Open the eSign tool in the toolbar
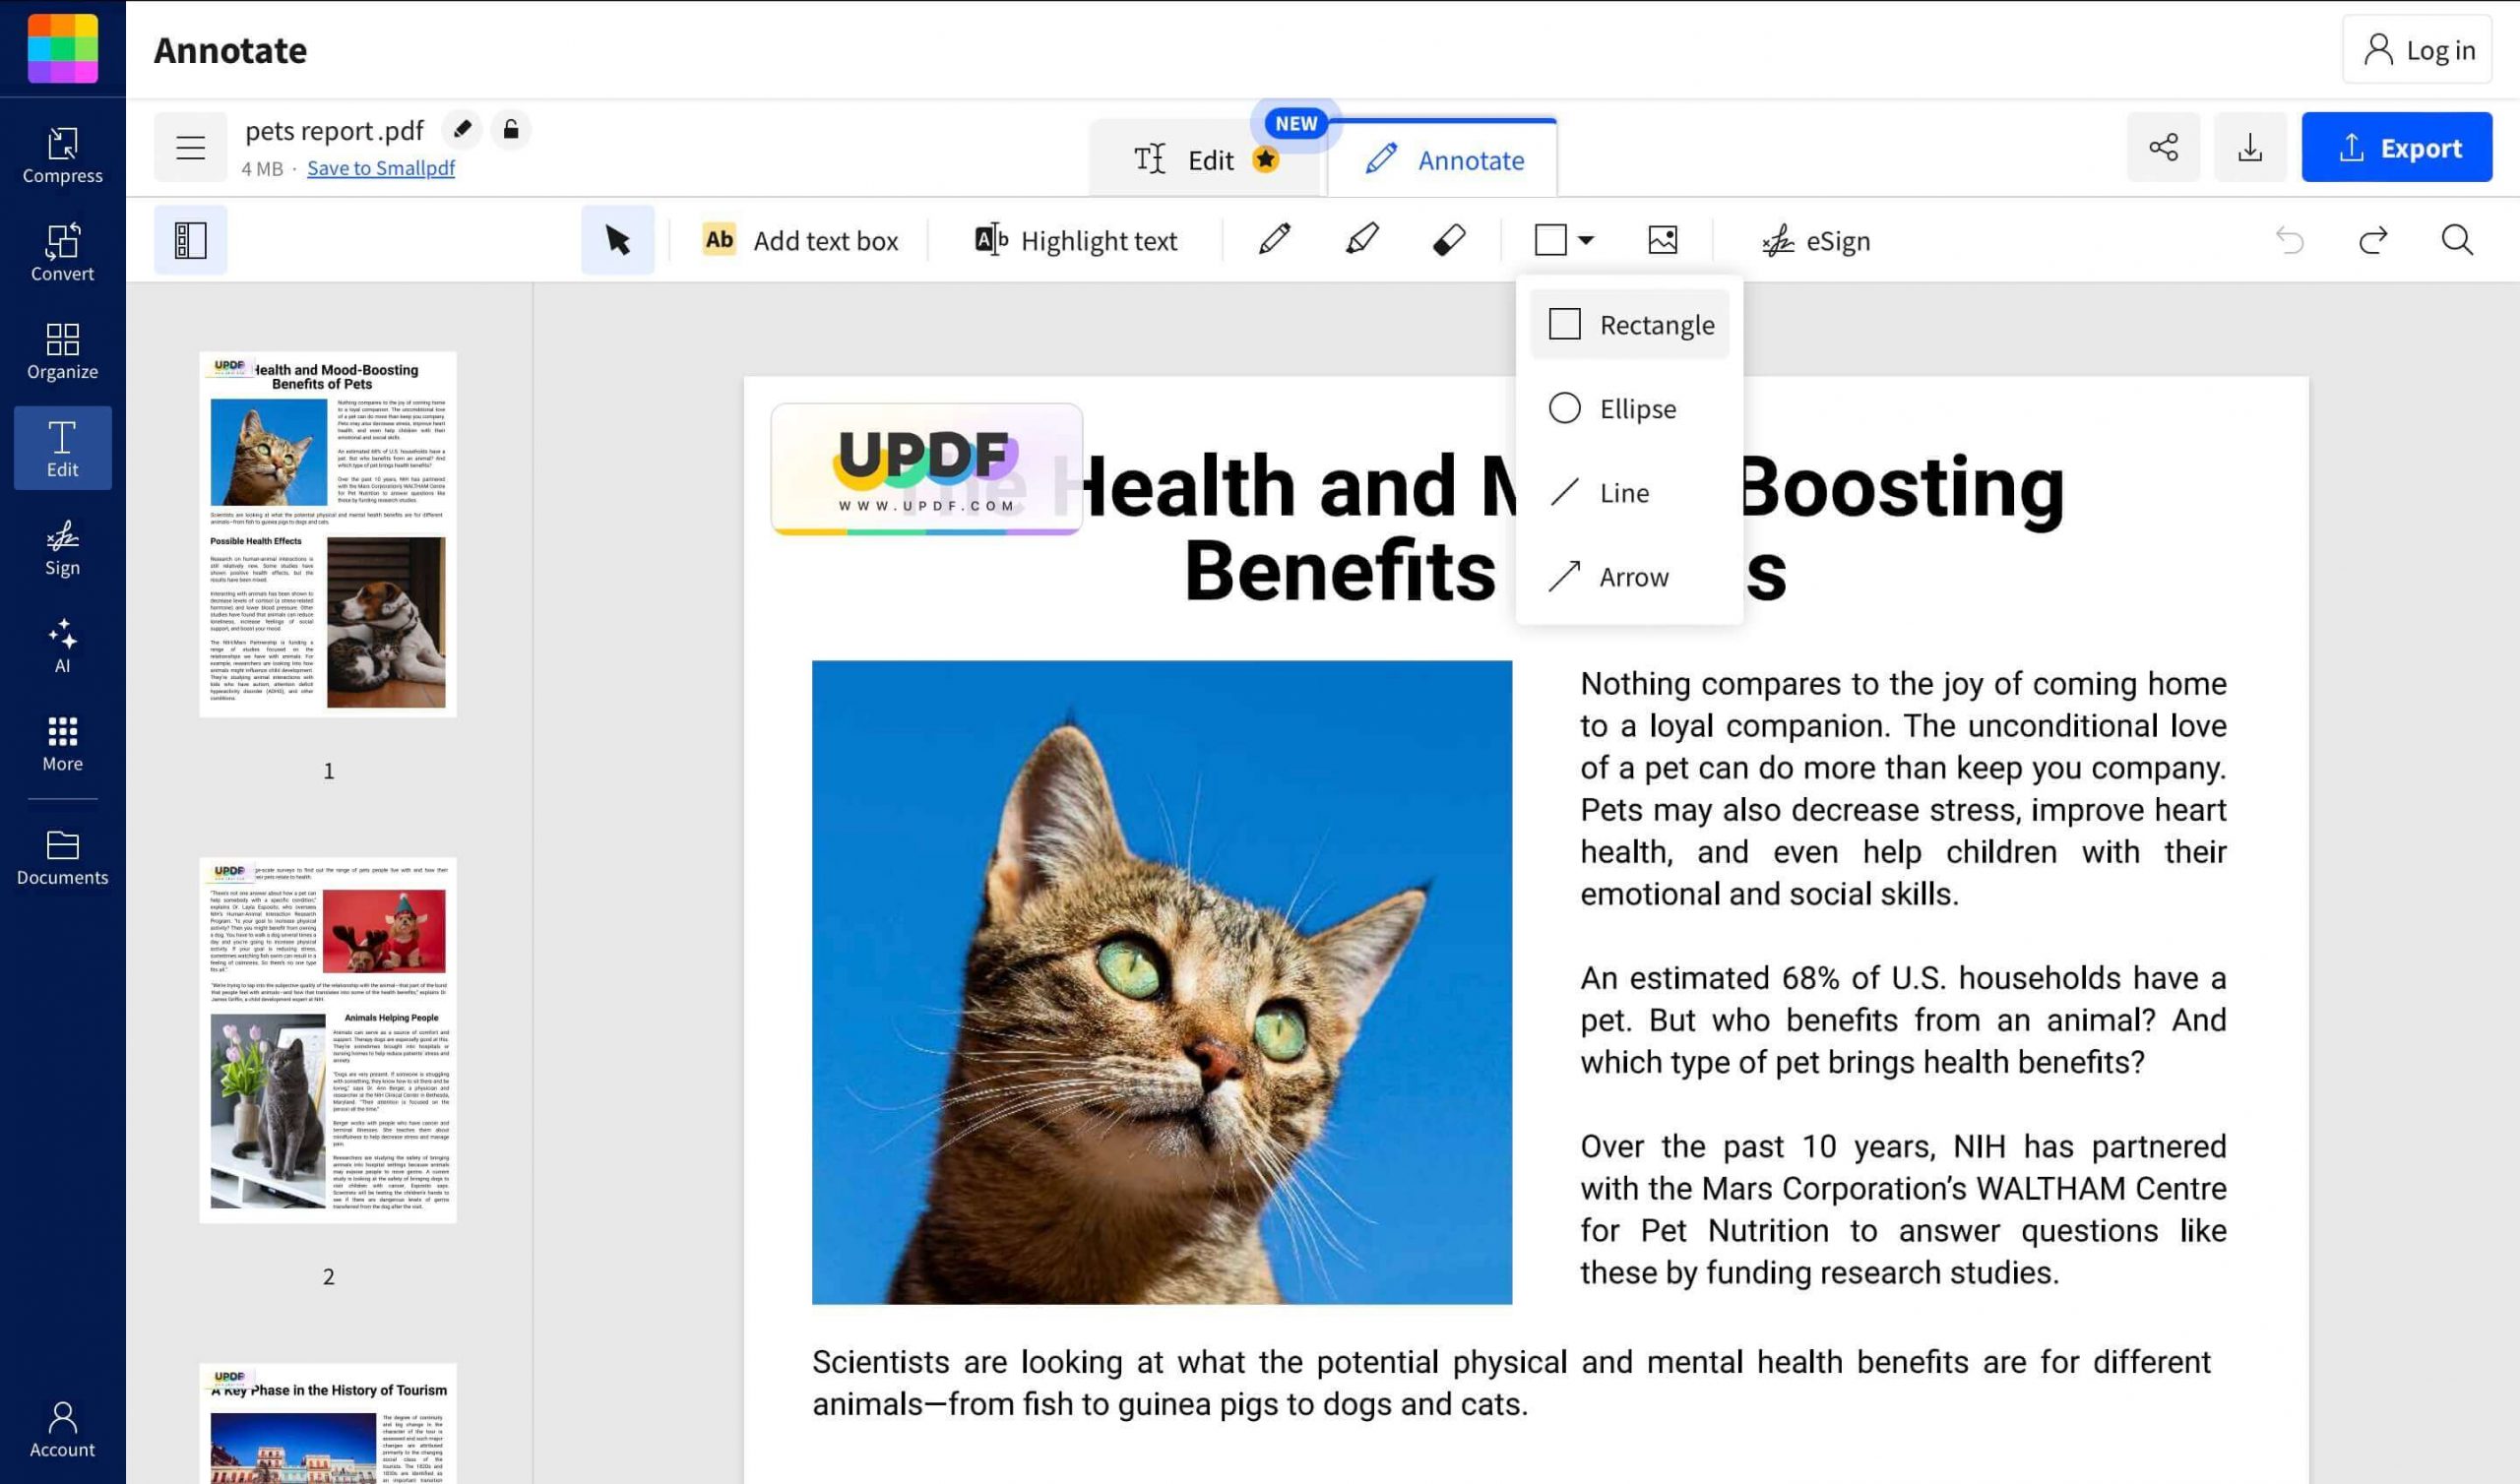Image resolution: width=2520 pixels, height=1484 pixels. pos(1817,240)
